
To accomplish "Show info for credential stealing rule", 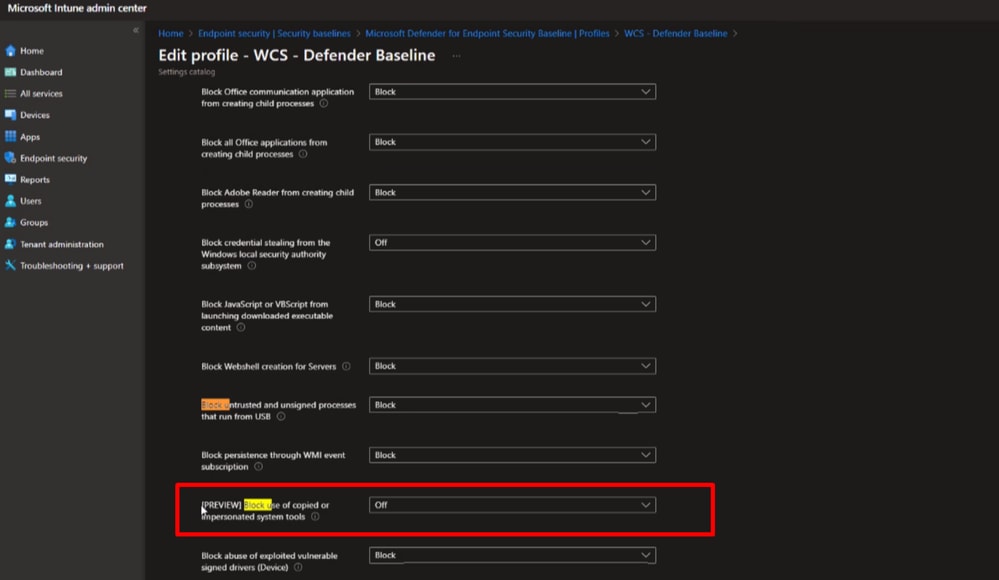I will point(252,266).
